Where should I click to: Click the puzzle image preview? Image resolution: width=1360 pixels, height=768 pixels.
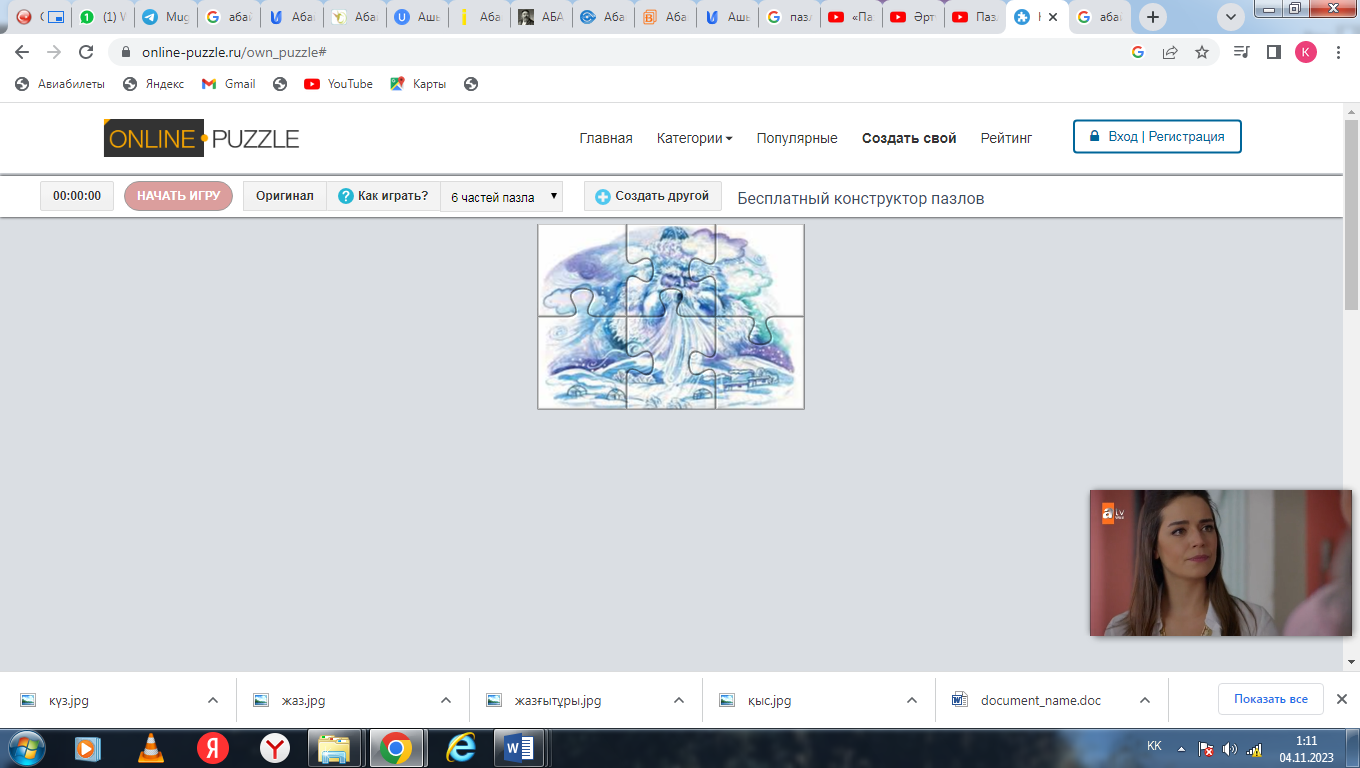(671, 316)
